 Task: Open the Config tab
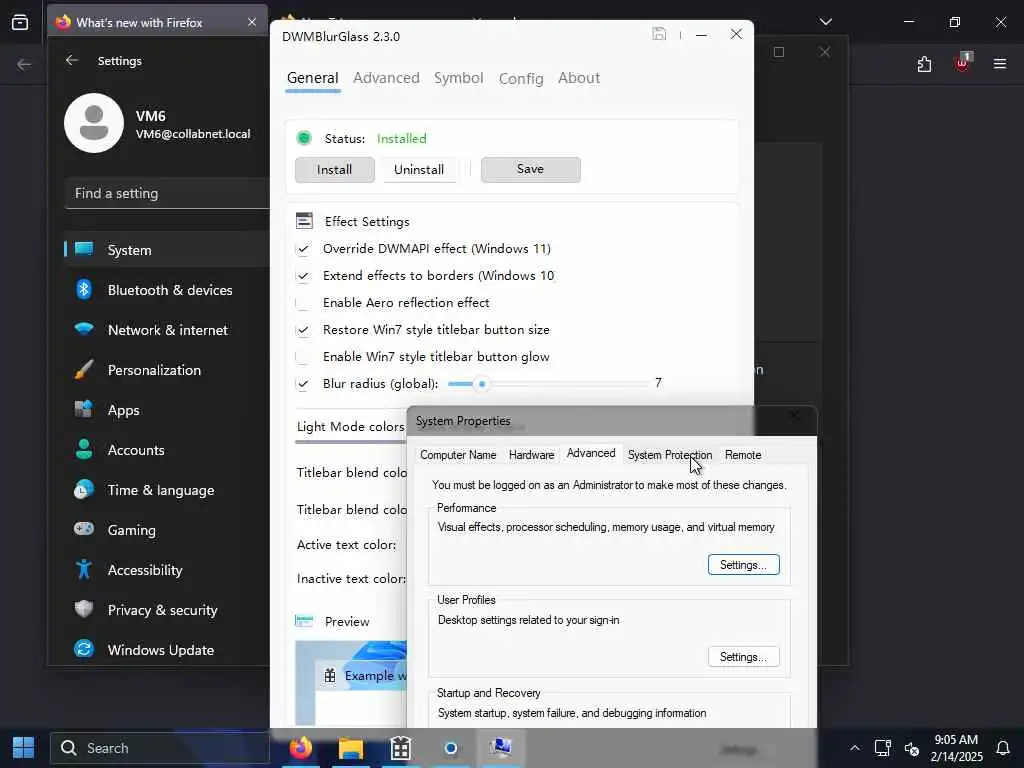(x=521, y=78)
